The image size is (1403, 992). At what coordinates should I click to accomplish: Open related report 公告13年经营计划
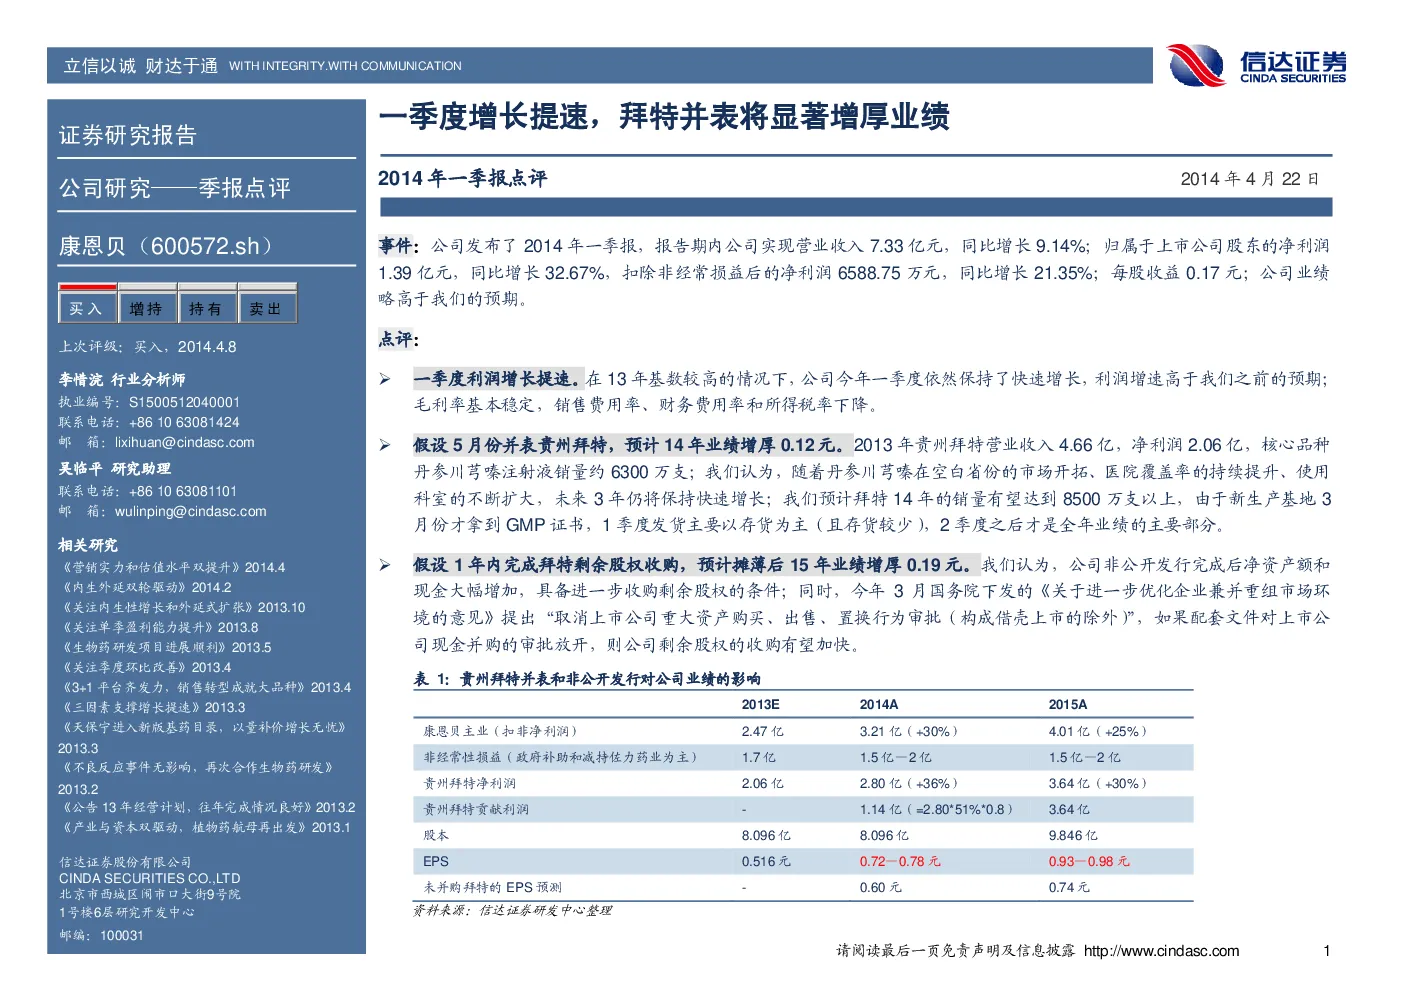coord(207,807)
